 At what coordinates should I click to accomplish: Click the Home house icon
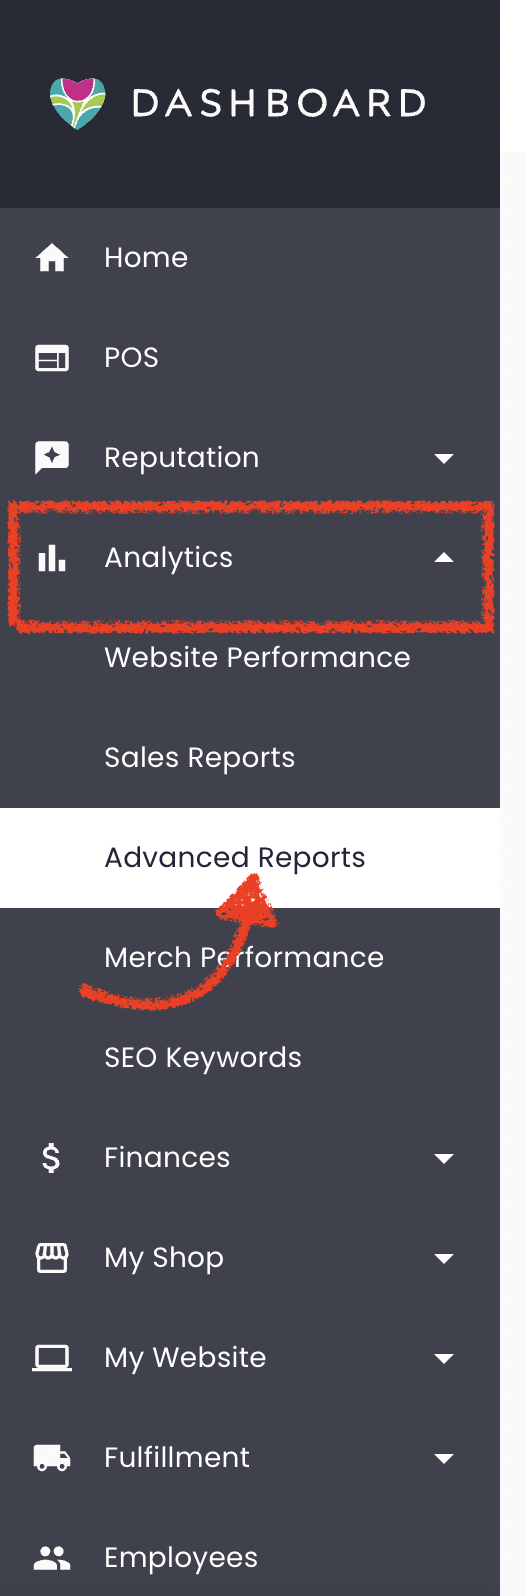[52, 258]
